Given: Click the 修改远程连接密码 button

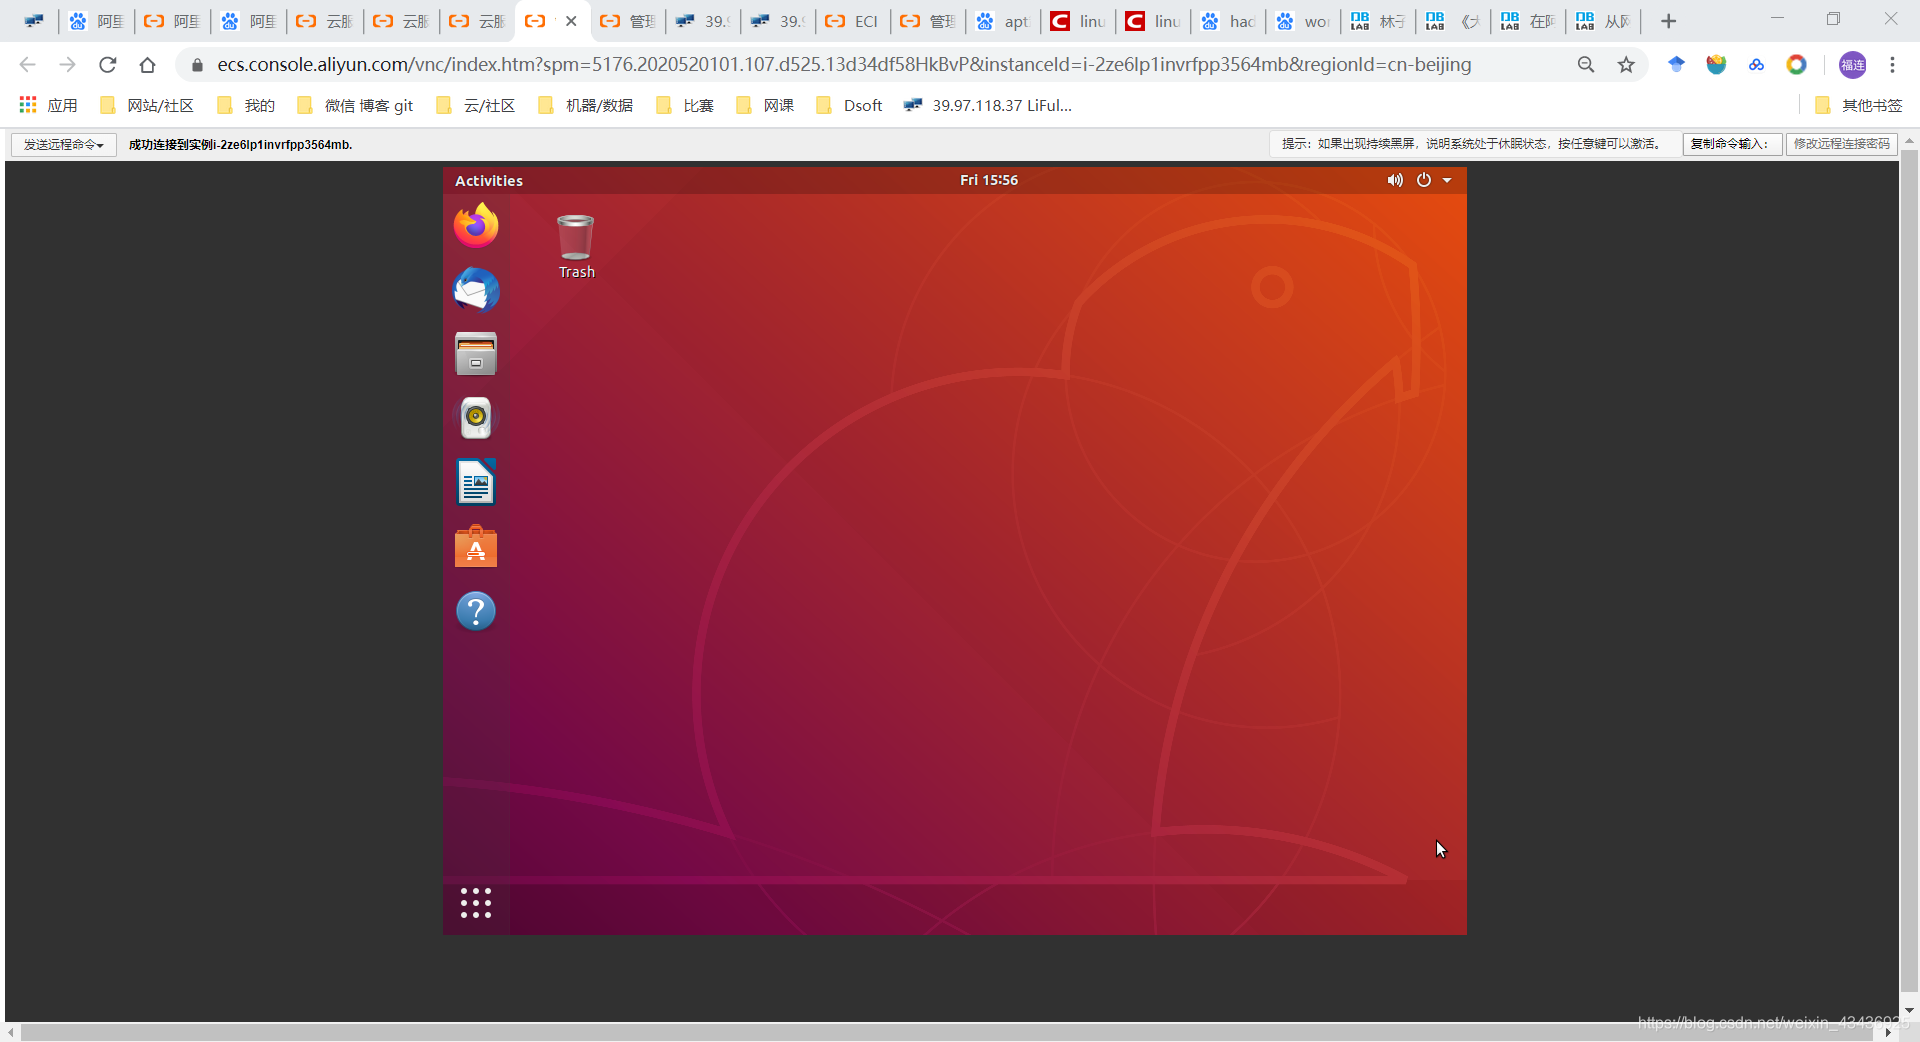Looking at the screenshot, I should pyautogui.click(x=1841, y=144).
